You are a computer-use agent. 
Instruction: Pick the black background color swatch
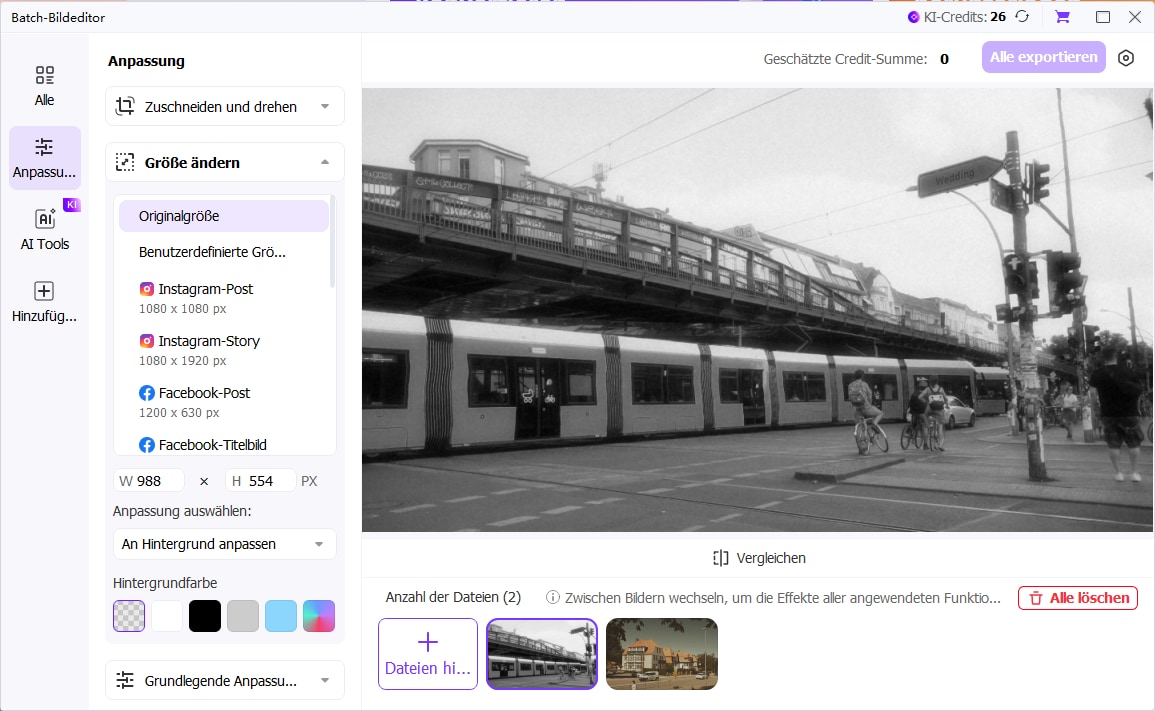(x=205, y=616)
